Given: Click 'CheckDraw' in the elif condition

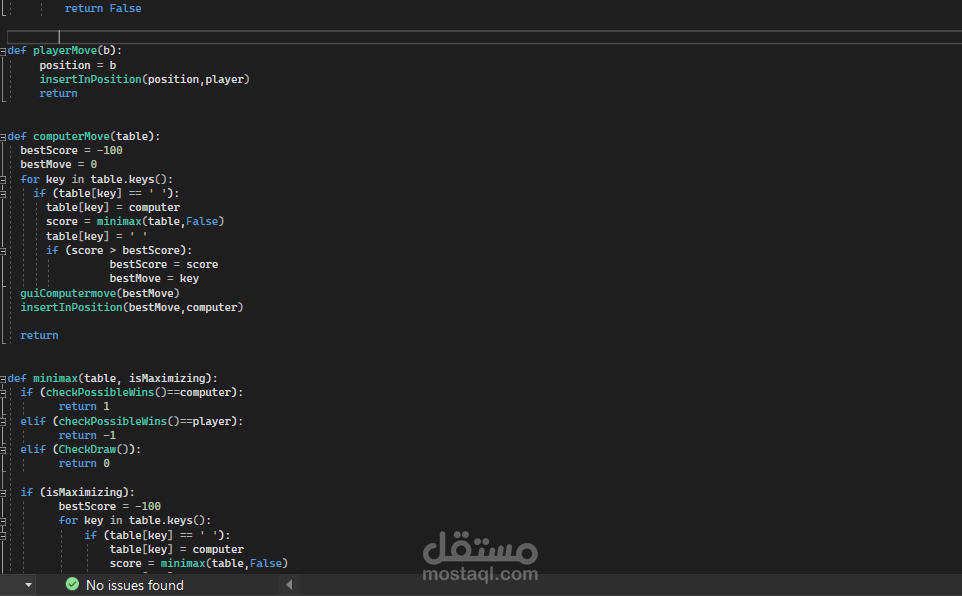Looking at the screenshot, I should (87, 449).
